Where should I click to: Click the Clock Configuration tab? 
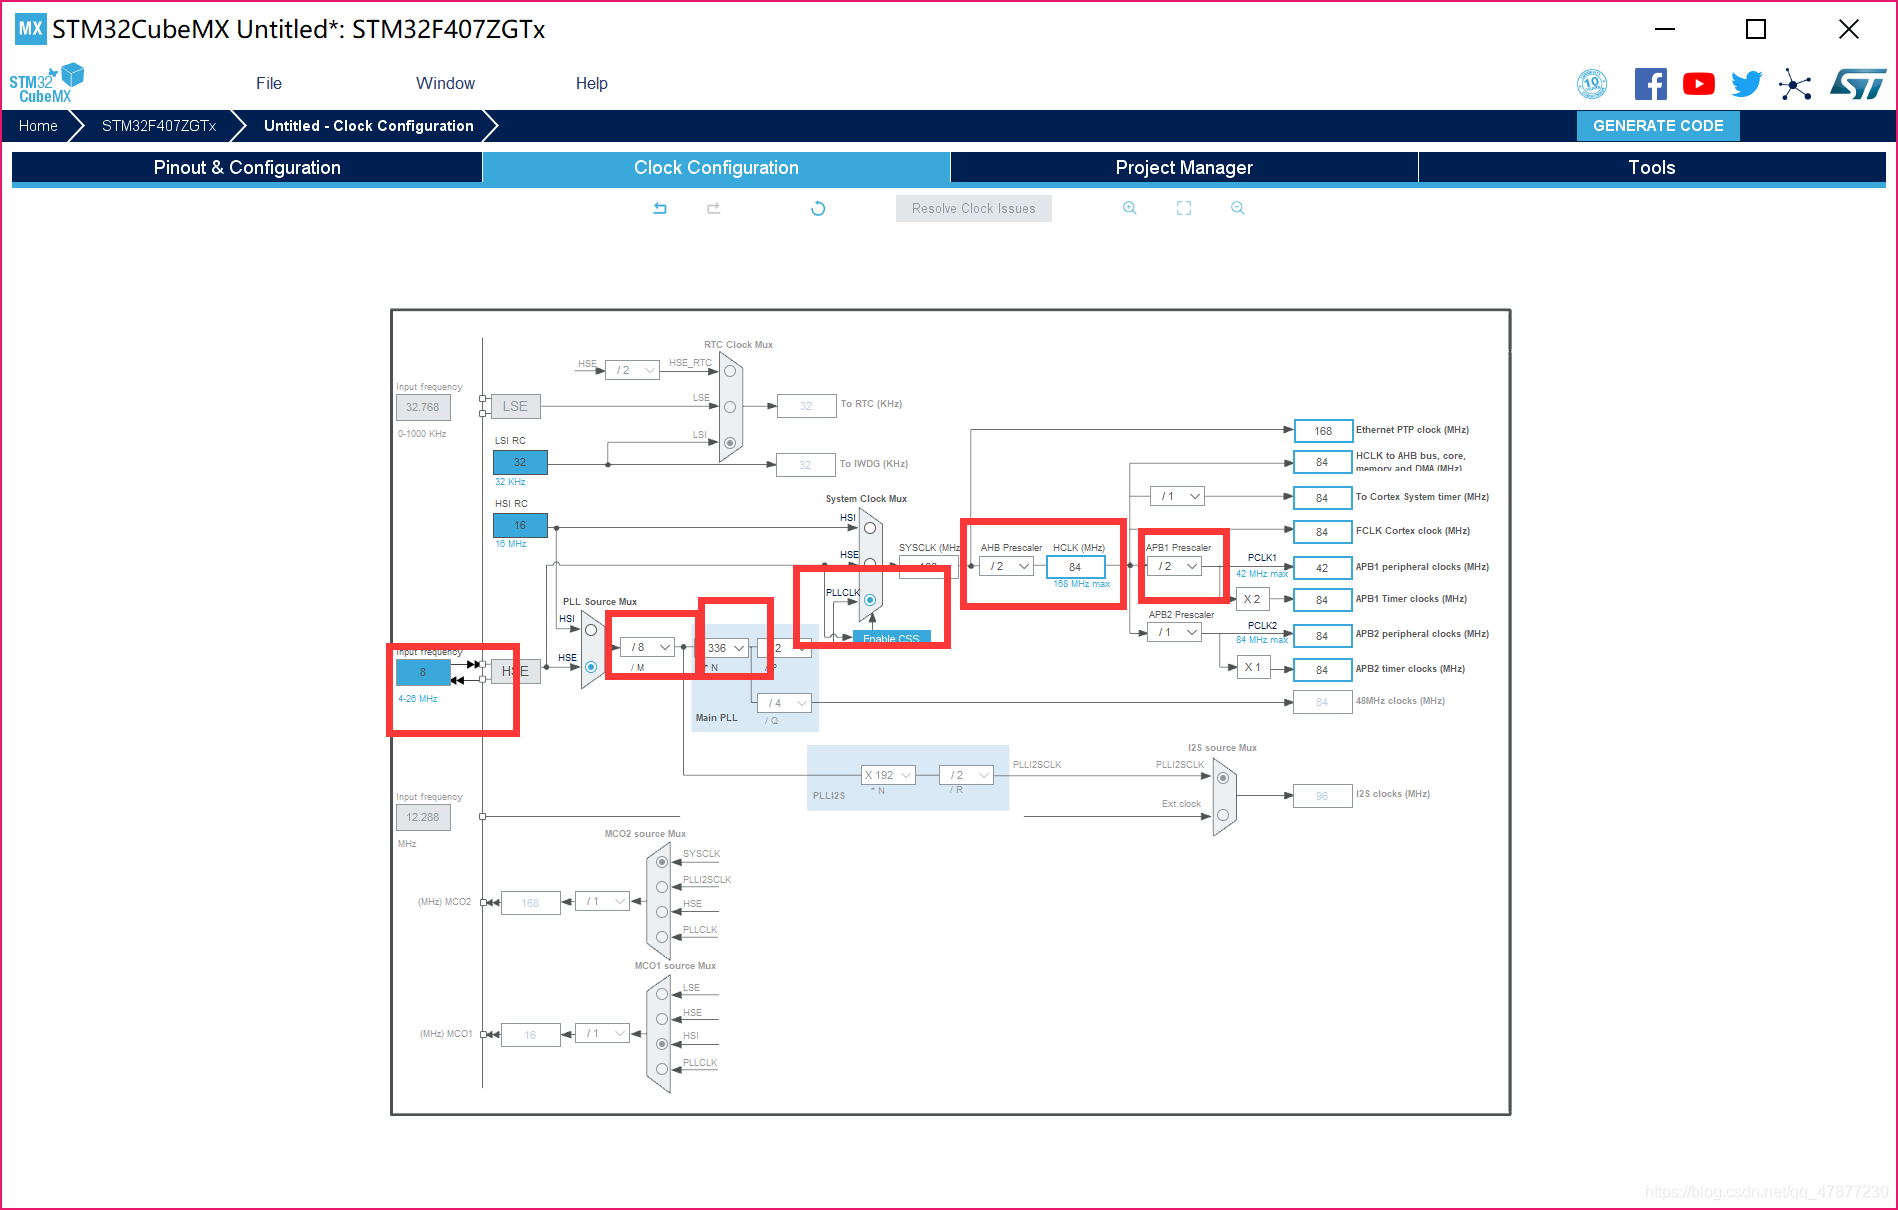click(716, 167)
